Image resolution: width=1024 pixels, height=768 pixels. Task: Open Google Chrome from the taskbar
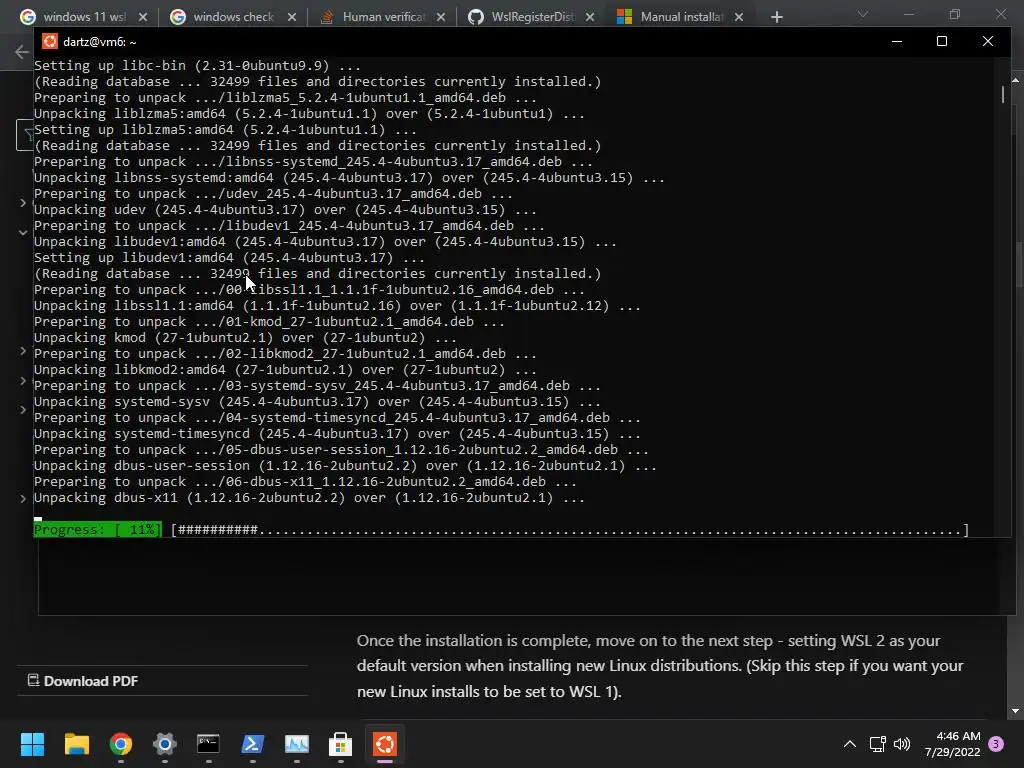[121, 744]
